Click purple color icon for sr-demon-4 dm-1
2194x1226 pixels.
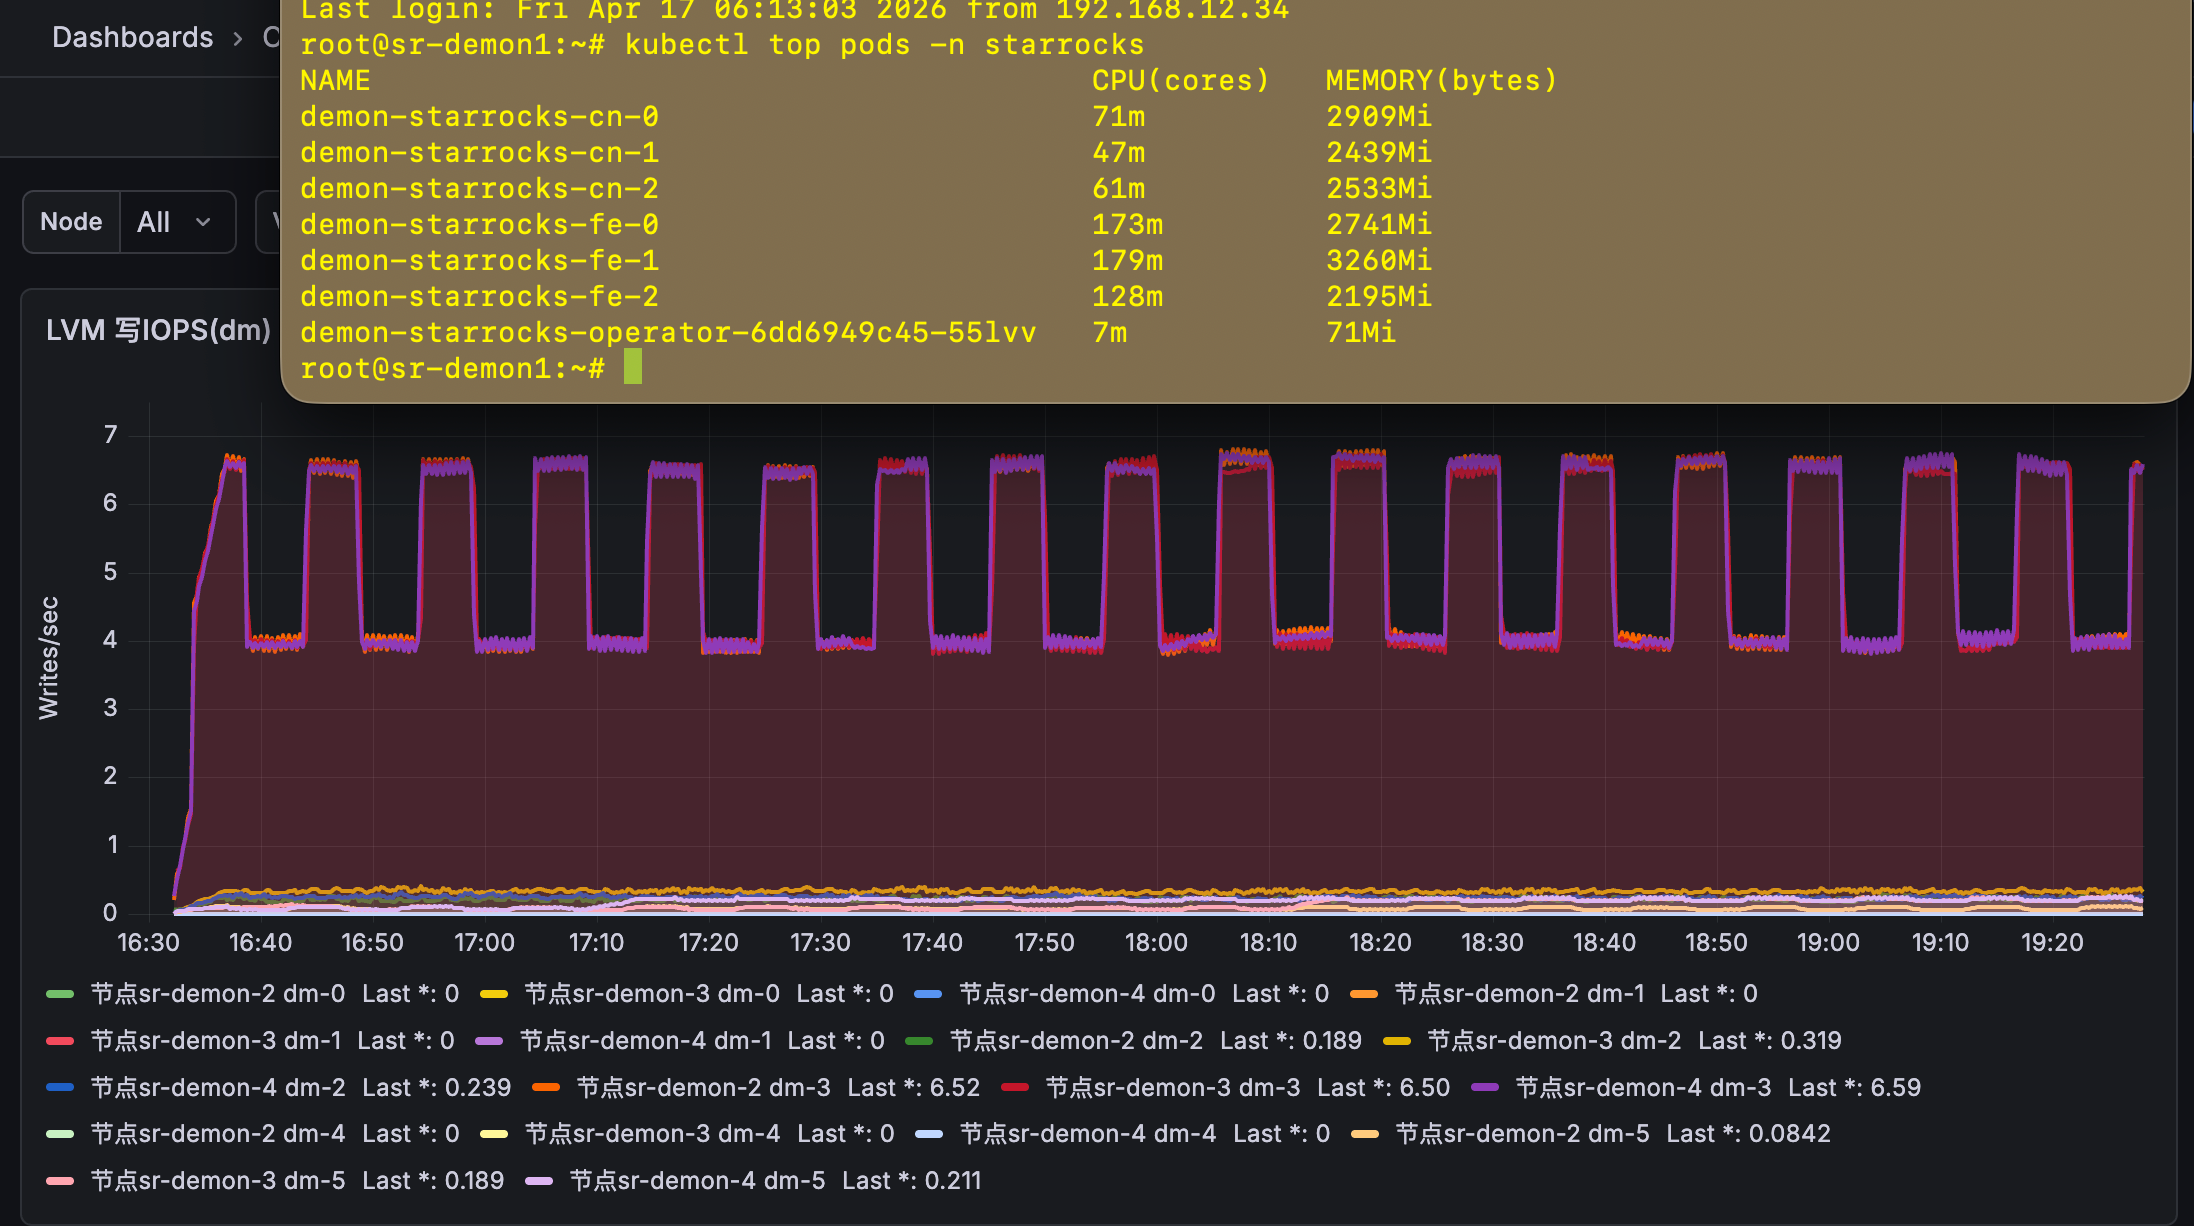(489, 1041)
